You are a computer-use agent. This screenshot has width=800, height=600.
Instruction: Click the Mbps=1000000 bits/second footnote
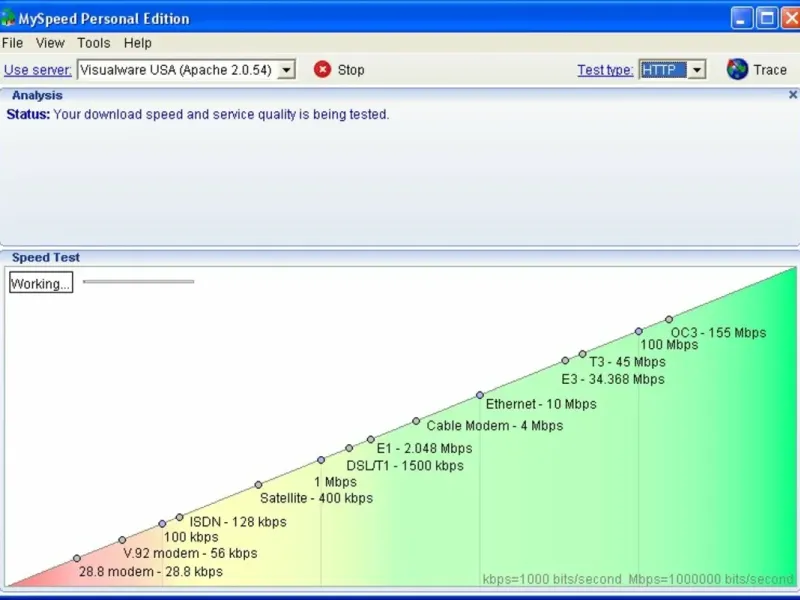point(711,579)
